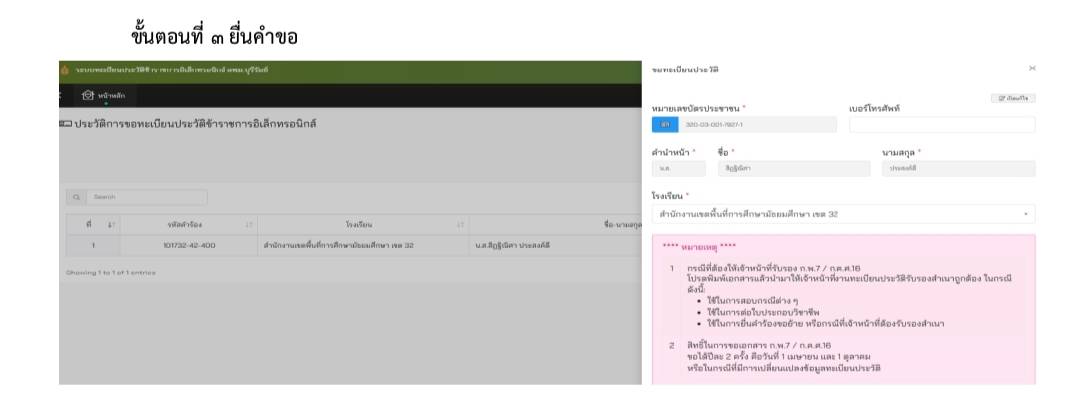Open the หน้าหลัก home tab

[104, 96]
